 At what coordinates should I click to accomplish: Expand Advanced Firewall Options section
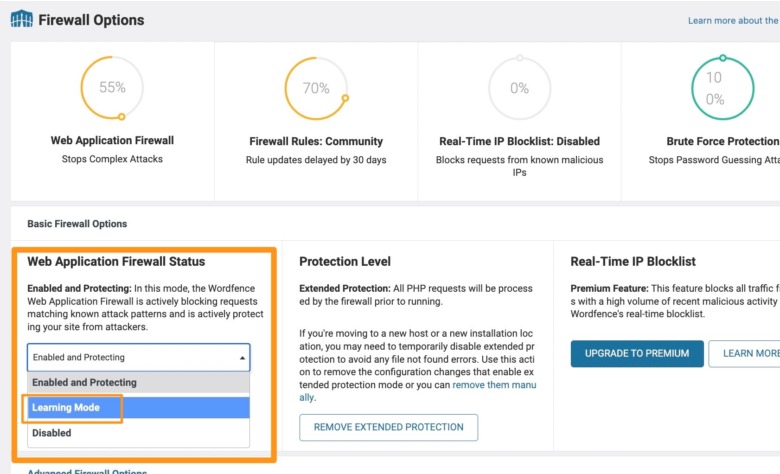point(87,471)
